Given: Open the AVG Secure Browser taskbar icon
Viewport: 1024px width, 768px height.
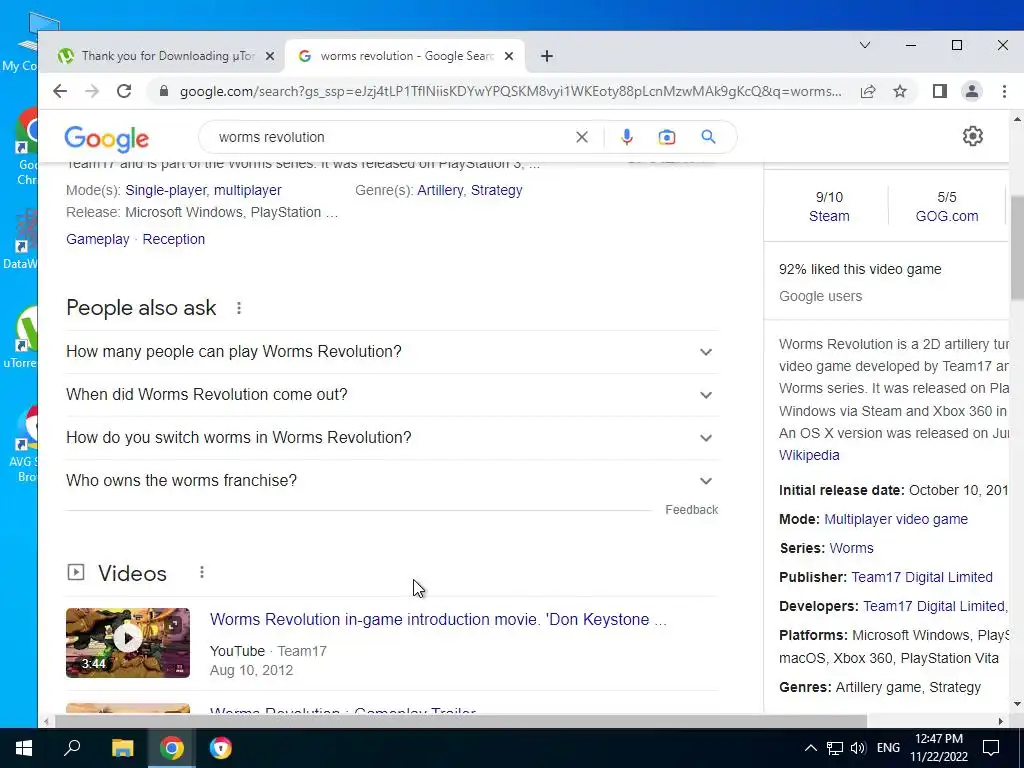Looking at the screenshot, I should 221,748.
